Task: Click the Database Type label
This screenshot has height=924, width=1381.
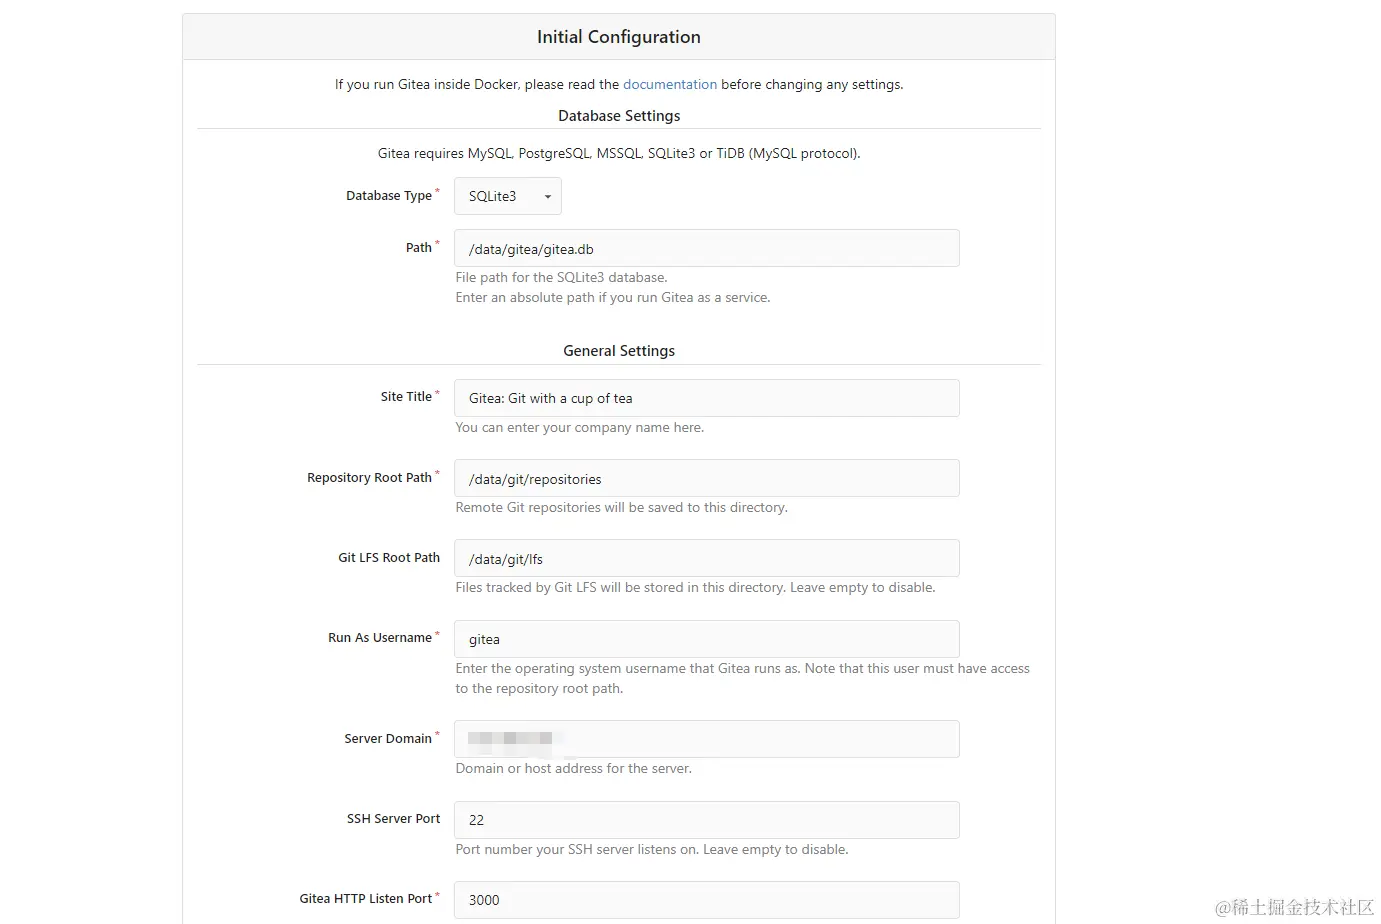Action: coord(389,196)
